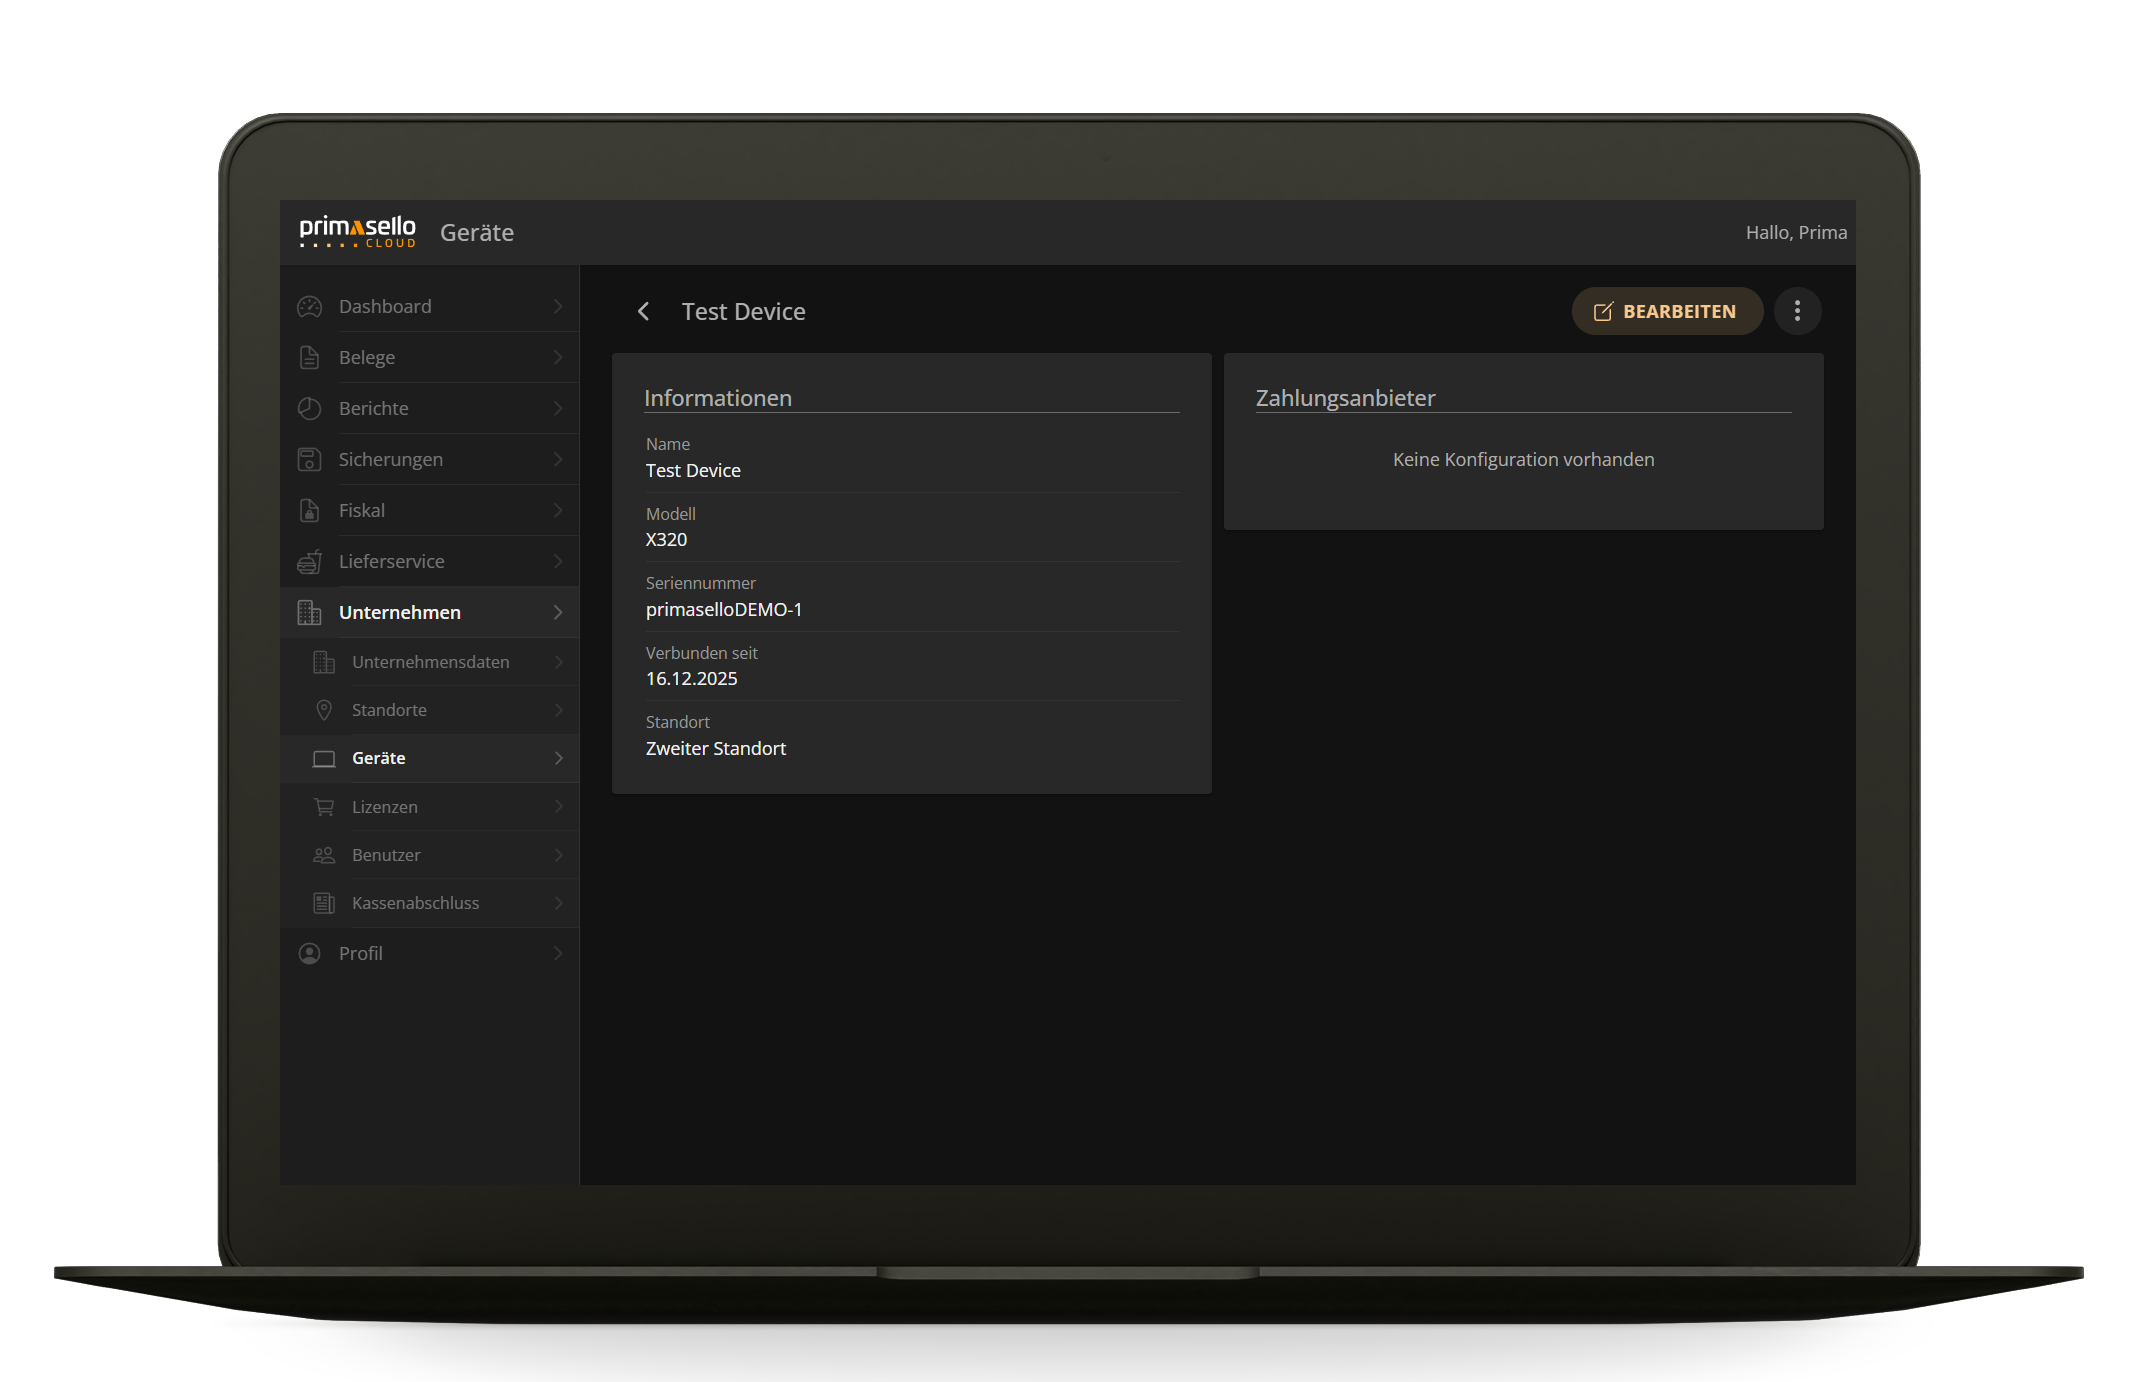Open the Geräte submenu chevron
This screenshot has height=1382, width=2143.
(x=558, y=758)
